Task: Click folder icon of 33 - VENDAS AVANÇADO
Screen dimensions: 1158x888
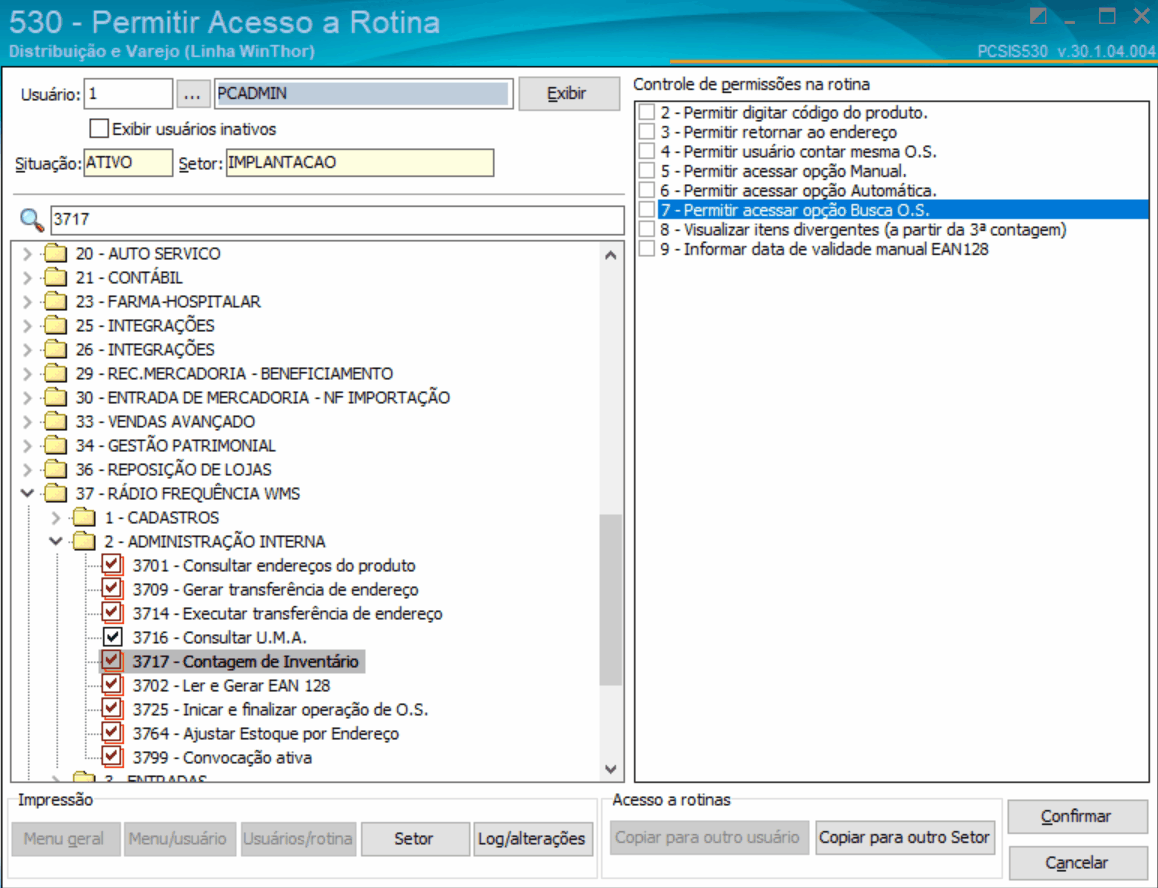Action: [55, 422]
